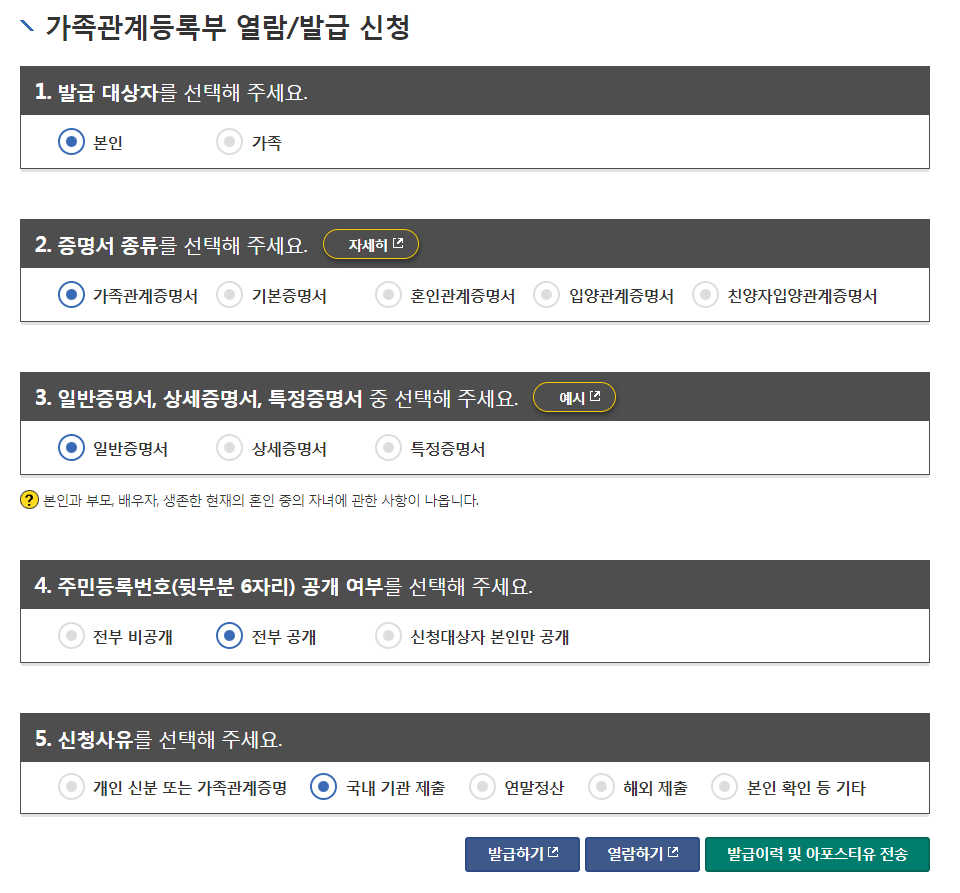This screenshot has height=893, width=960.
Task: Choose 가족관계증명서 certificate type
Action: click(x=72, y=295)
